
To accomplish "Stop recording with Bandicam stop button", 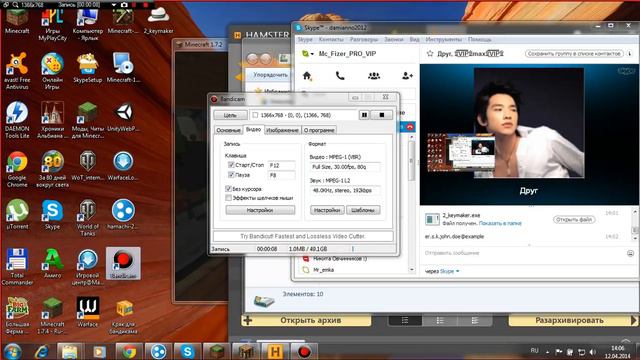I will pyautogui.click(x=382, y=115).
